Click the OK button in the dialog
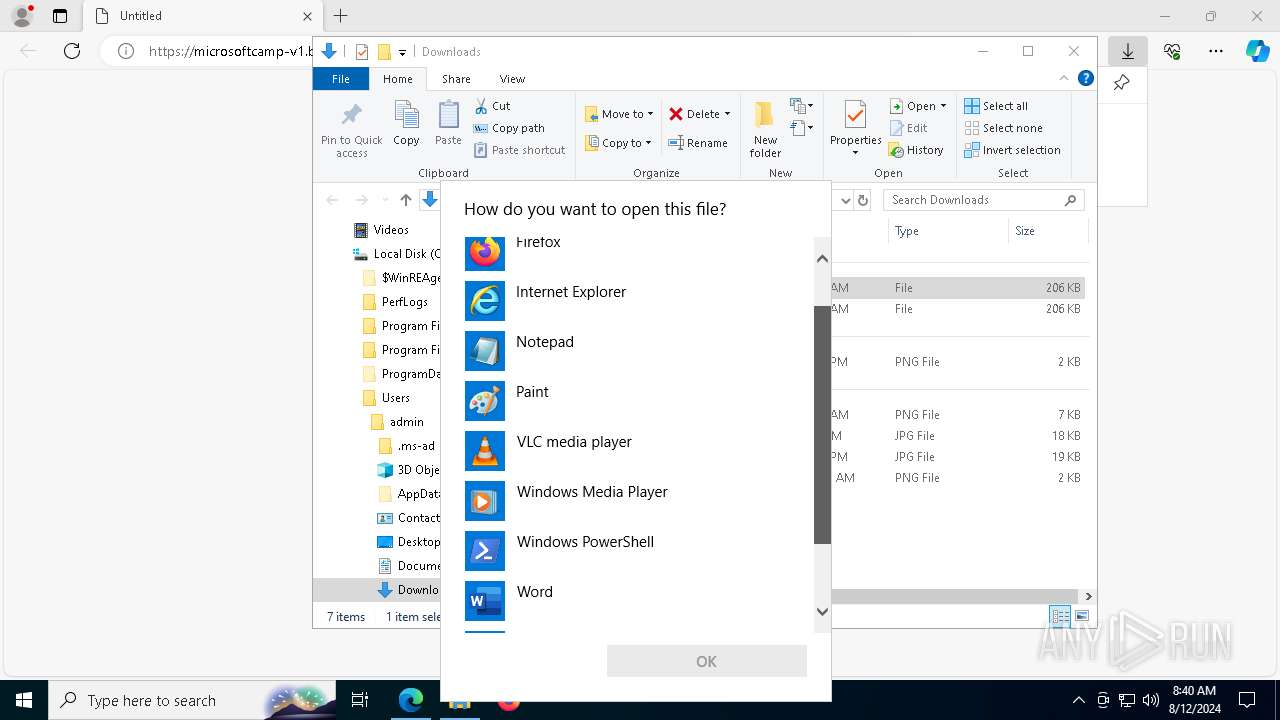This screenshot has width=1280, height=720. (x=706, y=661)
